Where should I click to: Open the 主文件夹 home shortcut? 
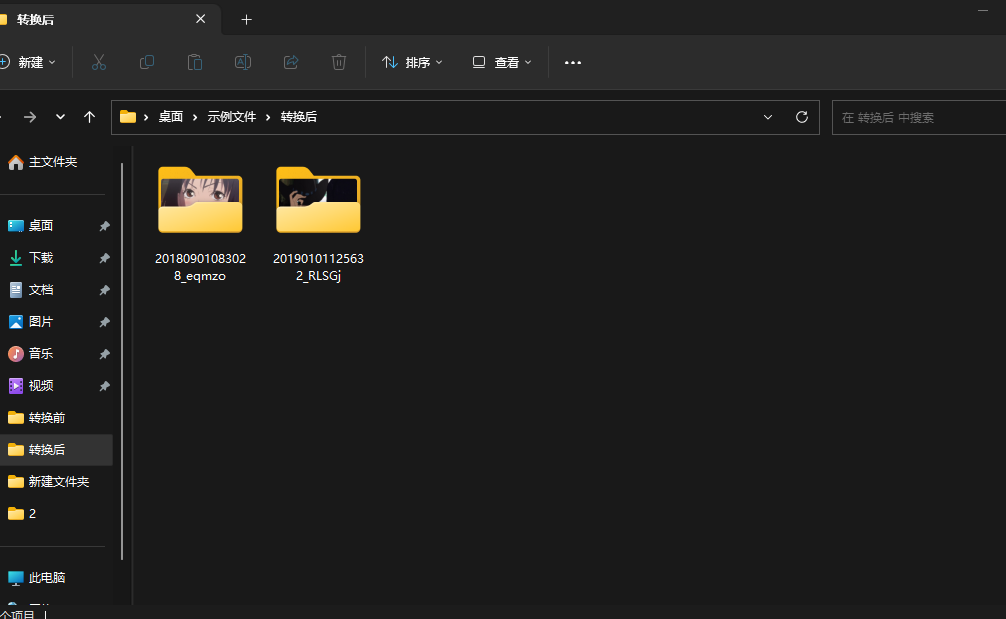tap(49, 161)
